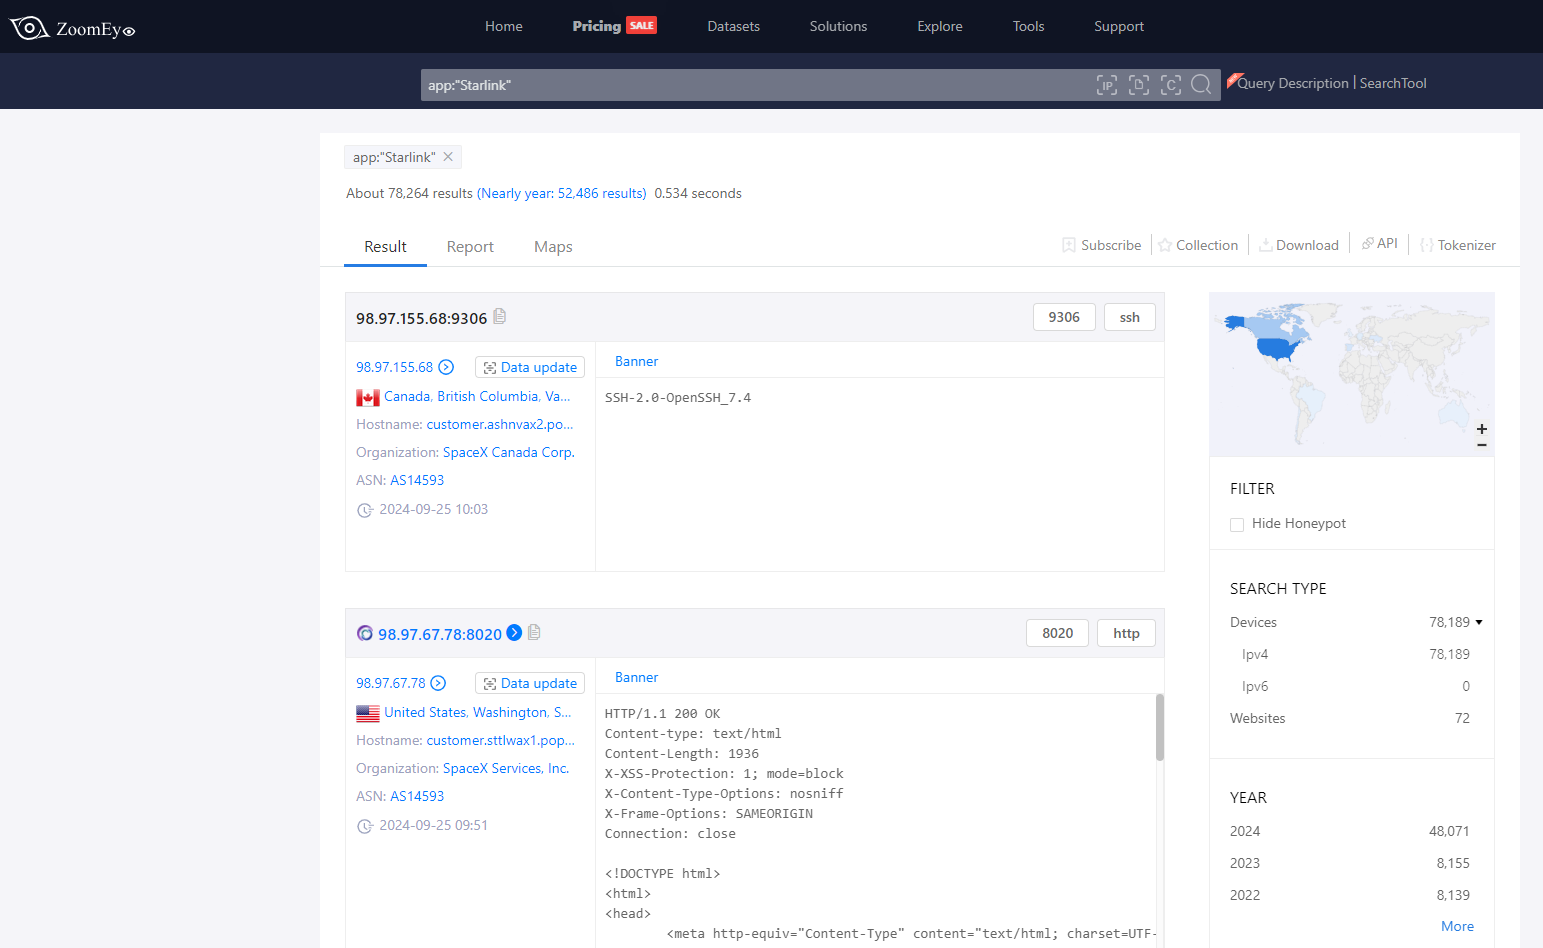Click the banner scrollbar in second result
Viewport: 1543px width, 948px height.
[1160, 727]
